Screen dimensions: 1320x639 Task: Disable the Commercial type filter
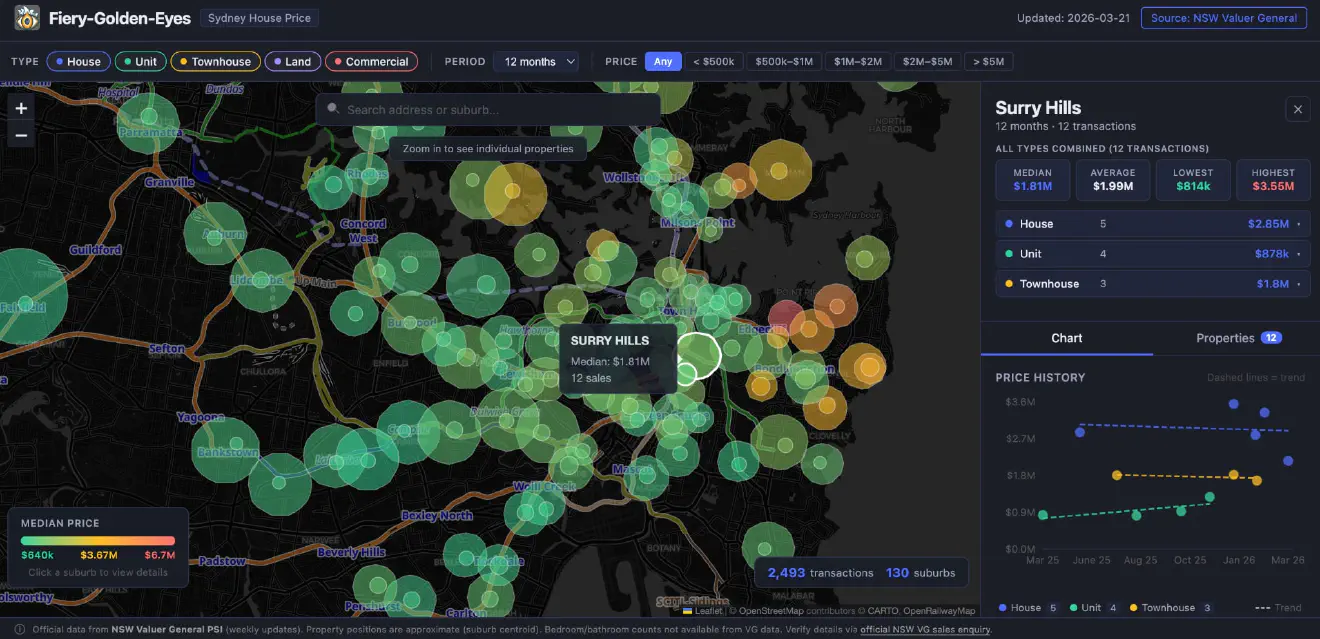[x=371, y=61]
